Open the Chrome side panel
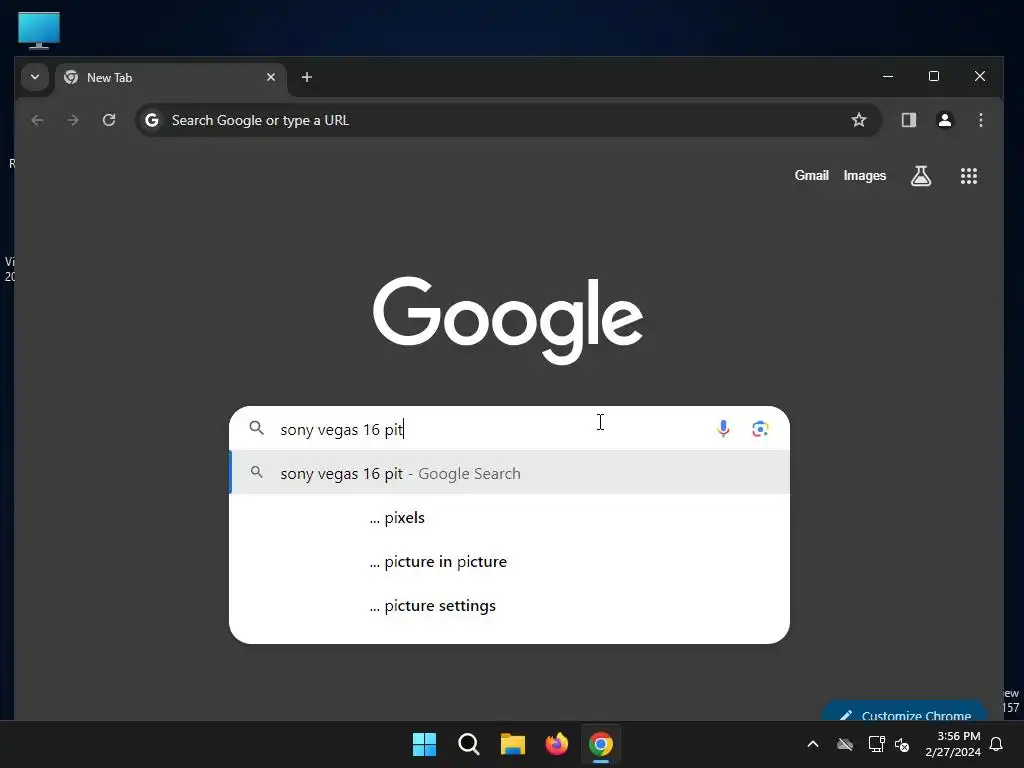Screen dimensions: 1024x768 [908, 120]
